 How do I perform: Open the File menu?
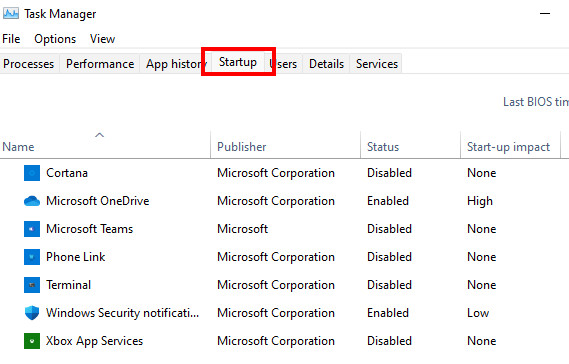tap(11, 39)
